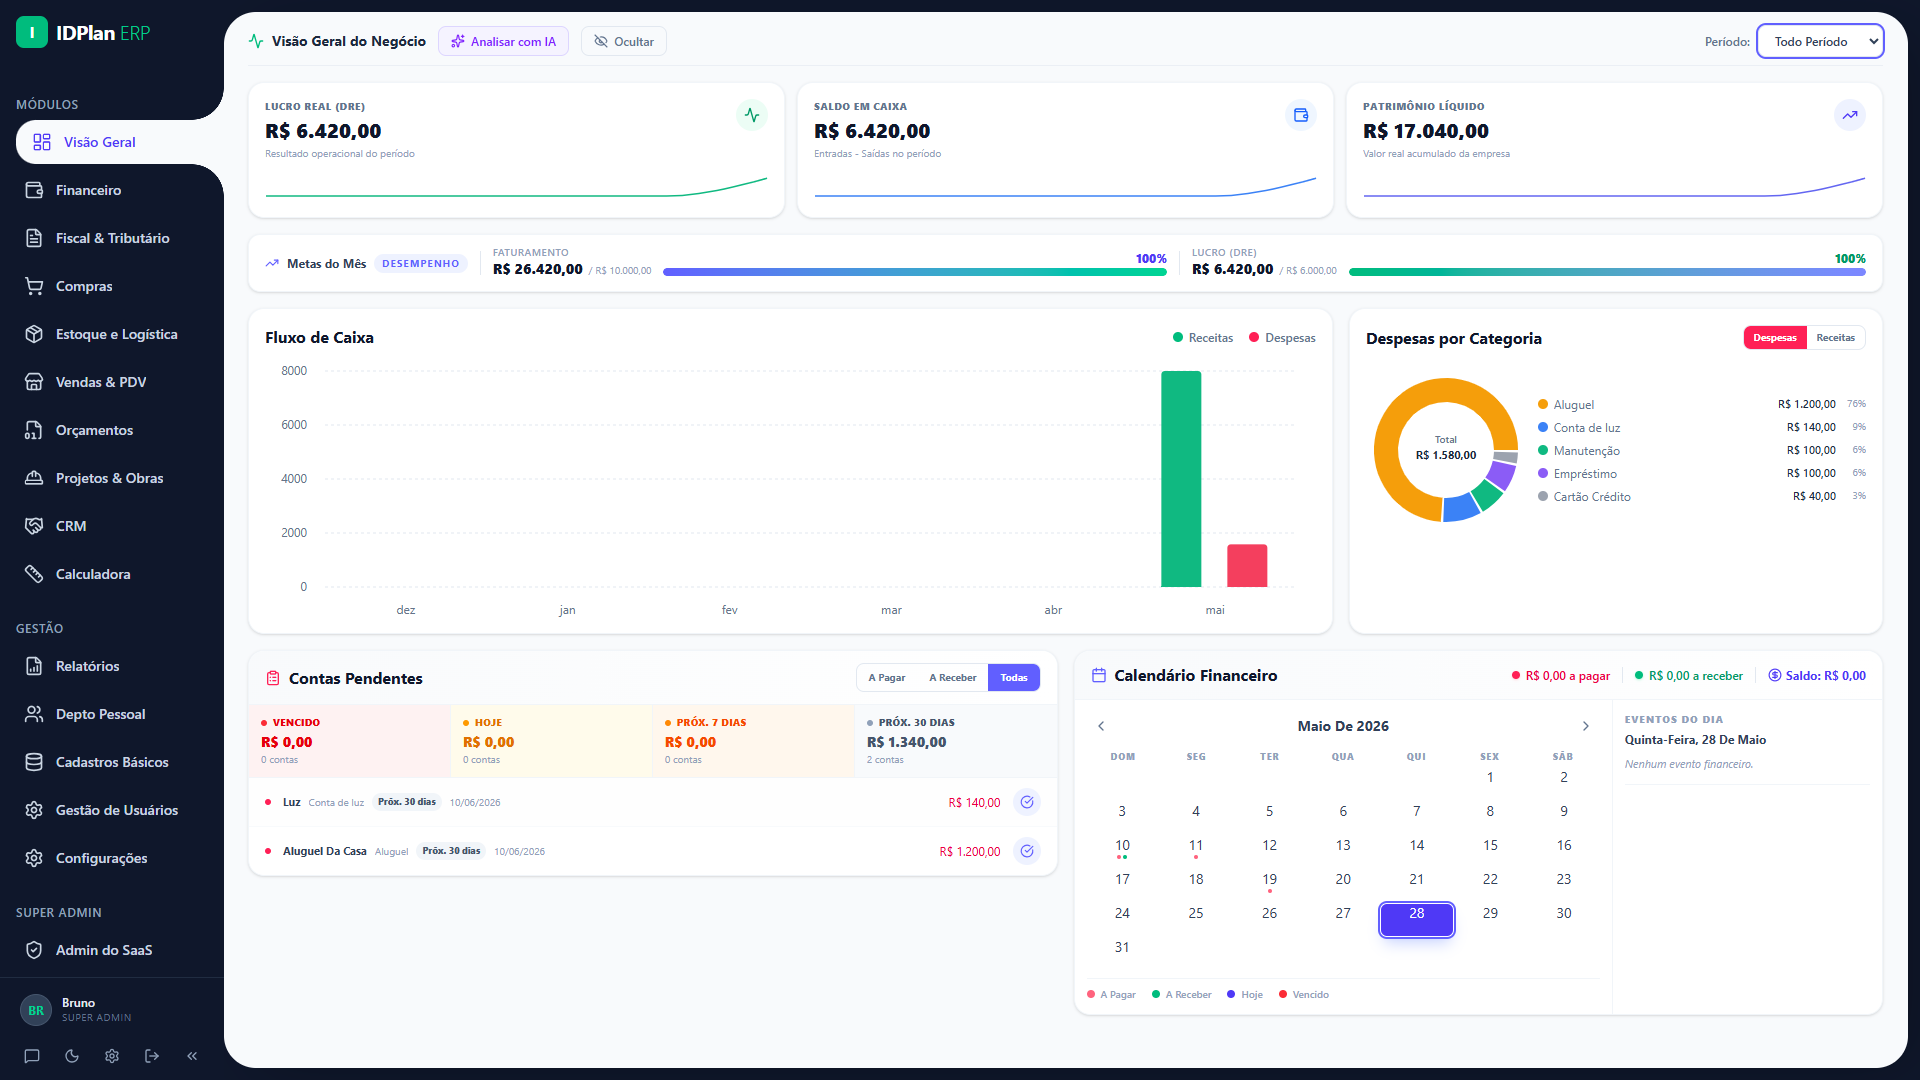Viewport: 1920px width, 1080px height.
Task: Select A Pagar tab in Contas Pendentes
Action: (x=887, y=678)
